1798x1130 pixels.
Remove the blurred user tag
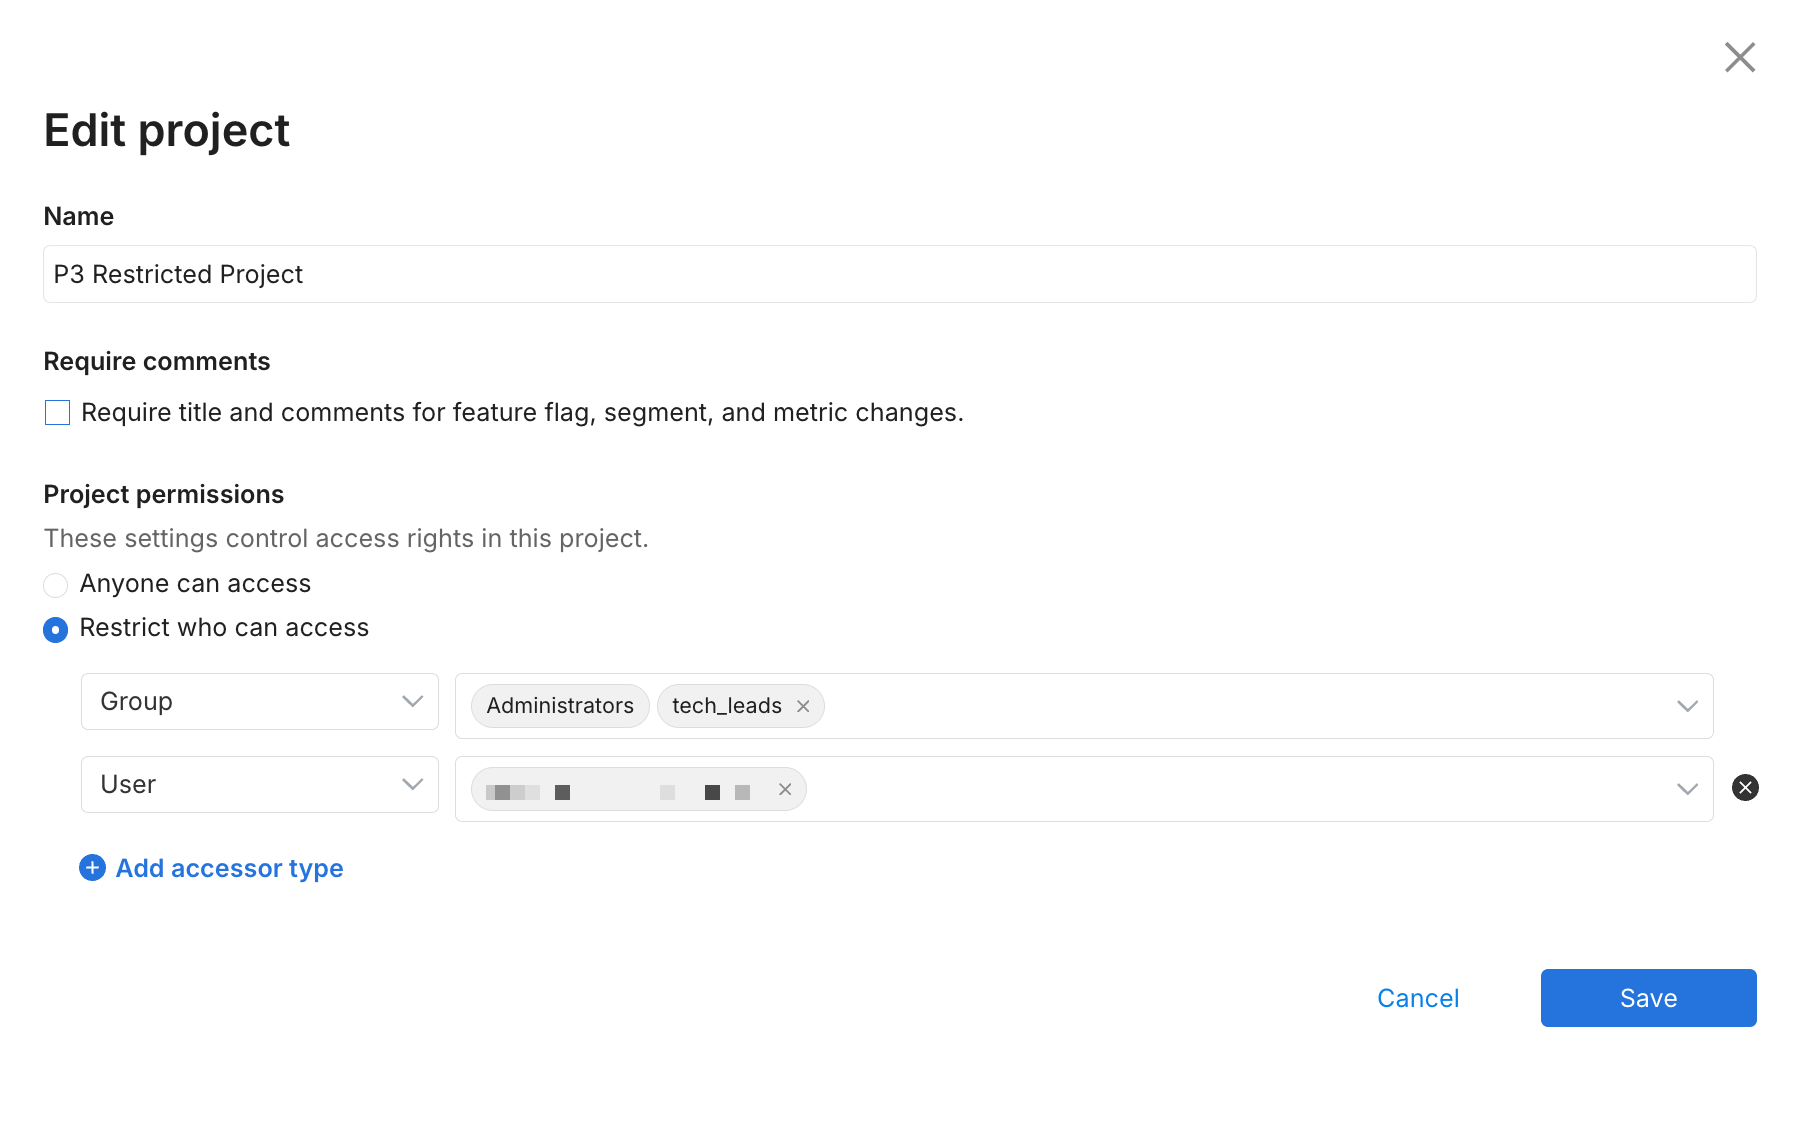click(x=785, y=790)
